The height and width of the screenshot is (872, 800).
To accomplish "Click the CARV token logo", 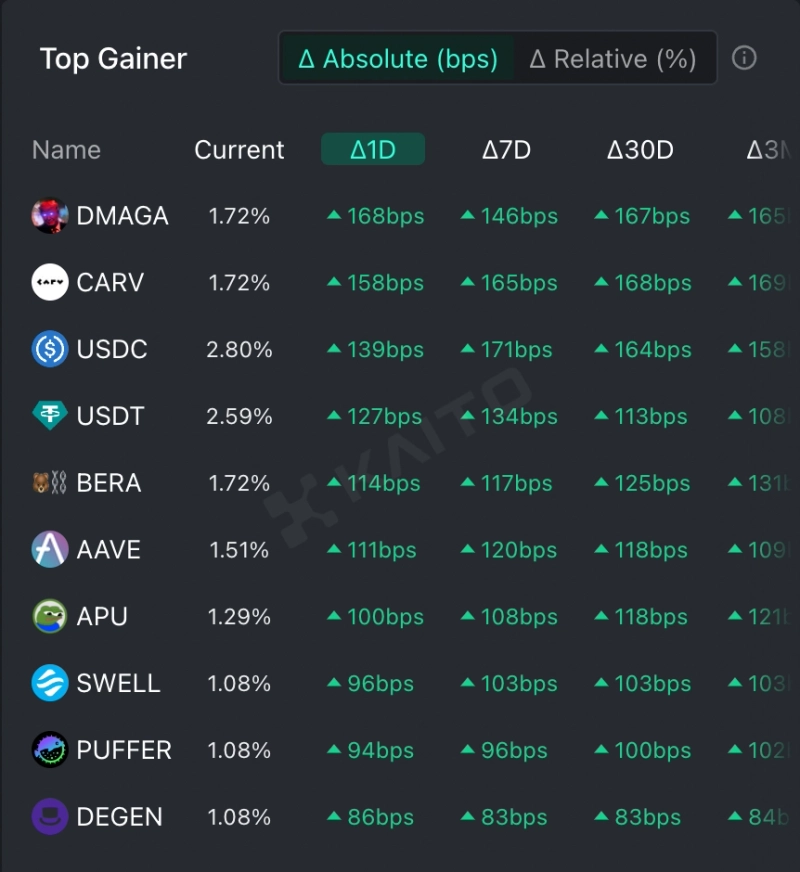I will pos(50,283).
